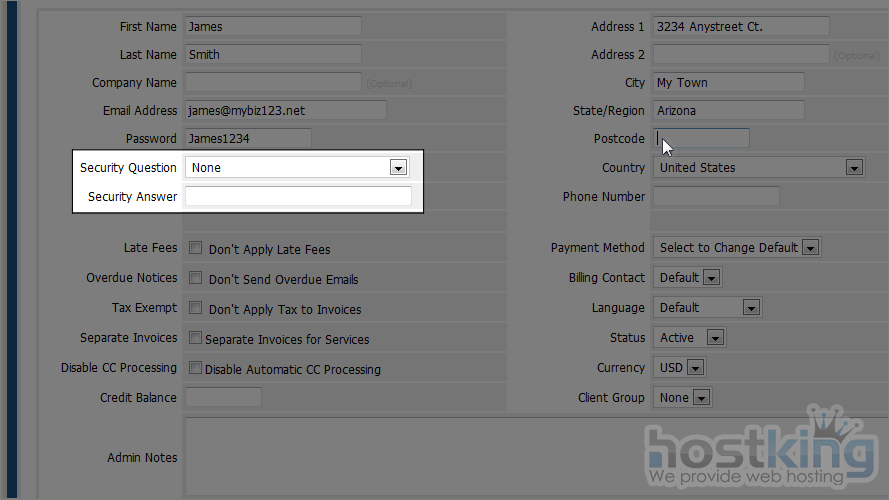Screen dimensions: 889x500
Task: Open the Language dropdown
Action: pos(707,308)
